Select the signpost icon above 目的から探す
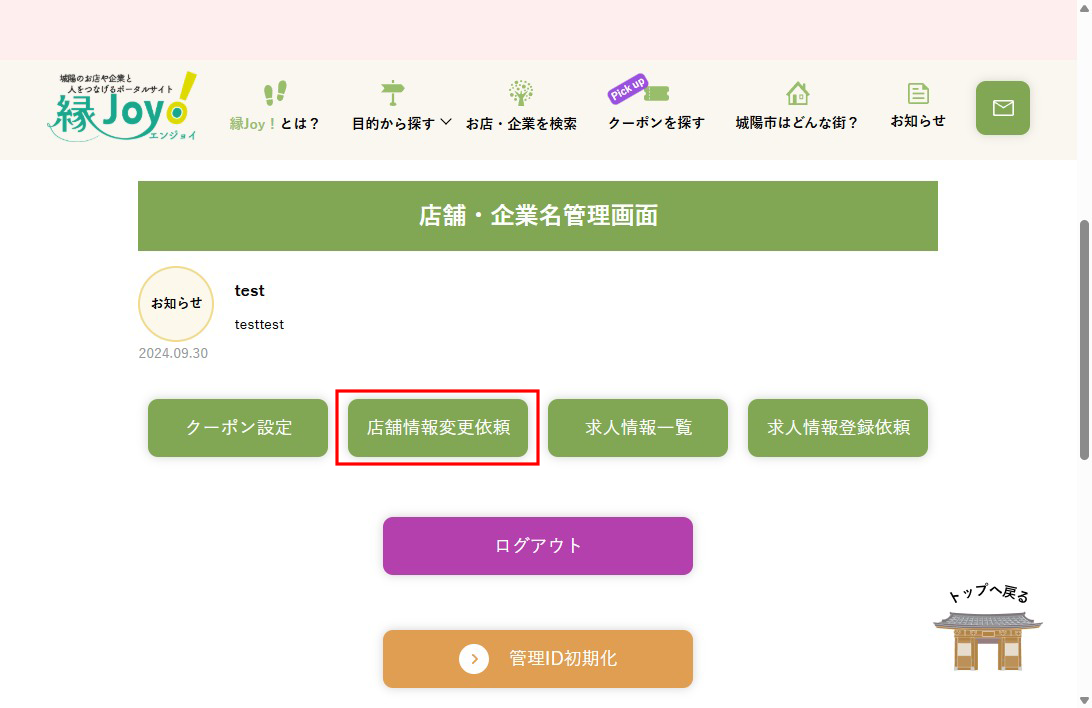 click(x=392, y=92)
